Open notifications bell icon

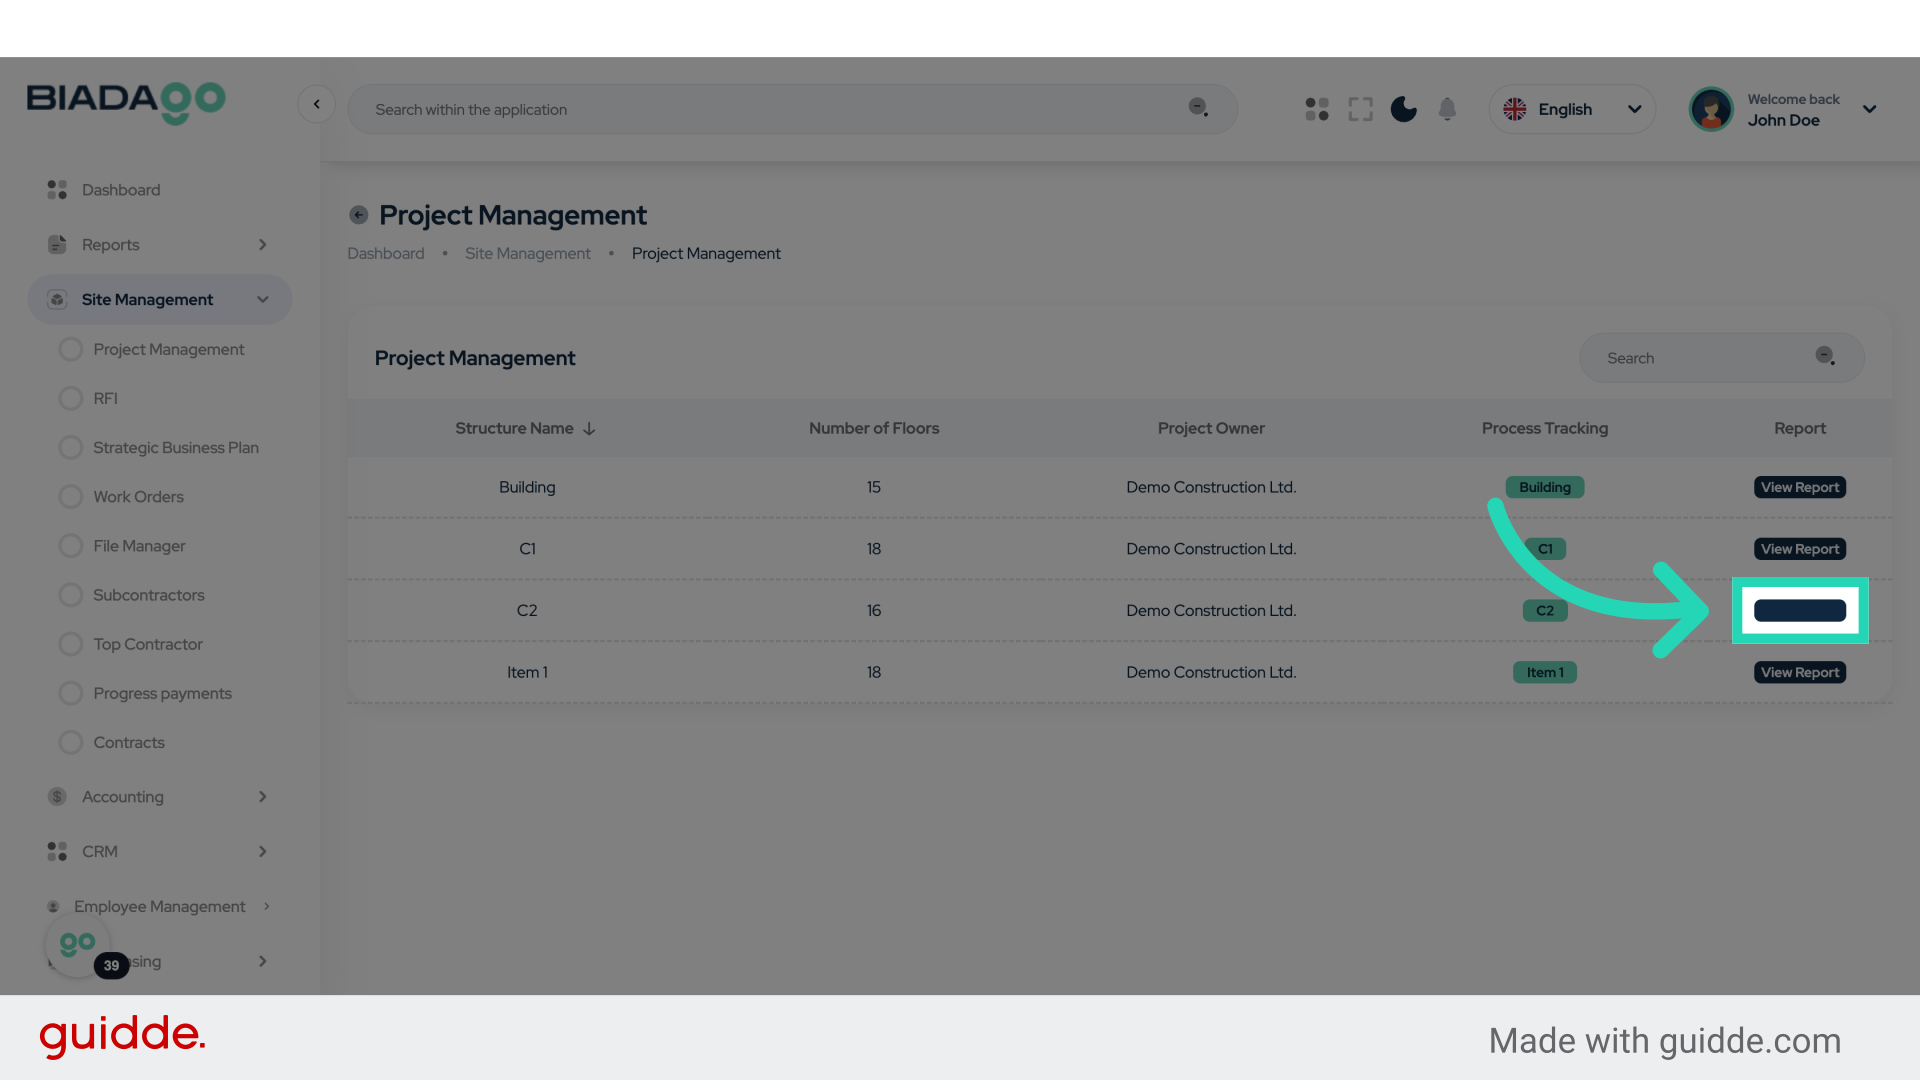tap(1447, 109)
